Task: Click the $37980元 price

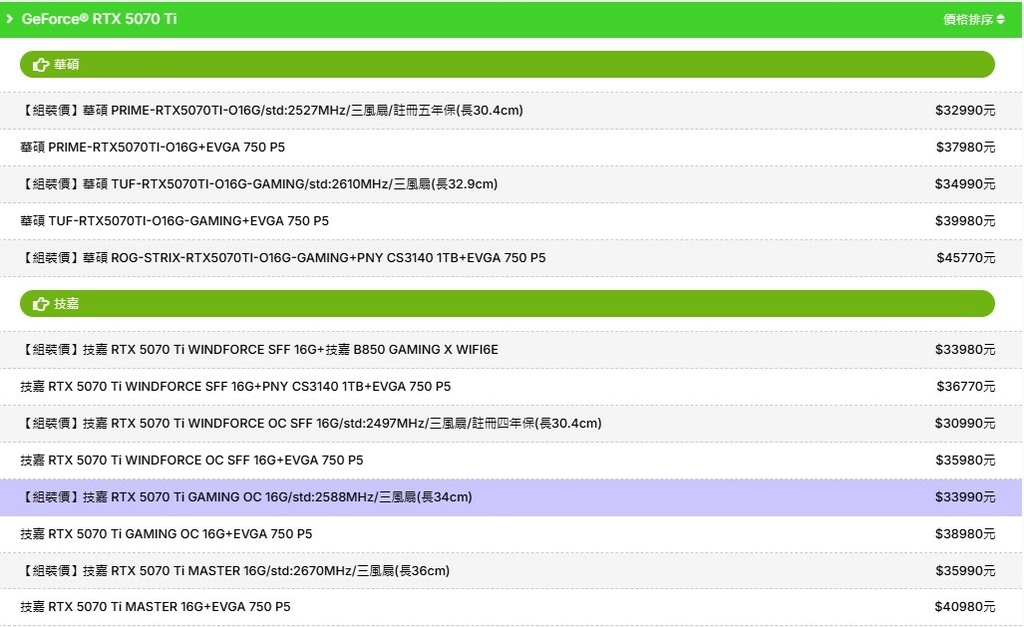Action: pyautogui.click(x=965, y=147)
